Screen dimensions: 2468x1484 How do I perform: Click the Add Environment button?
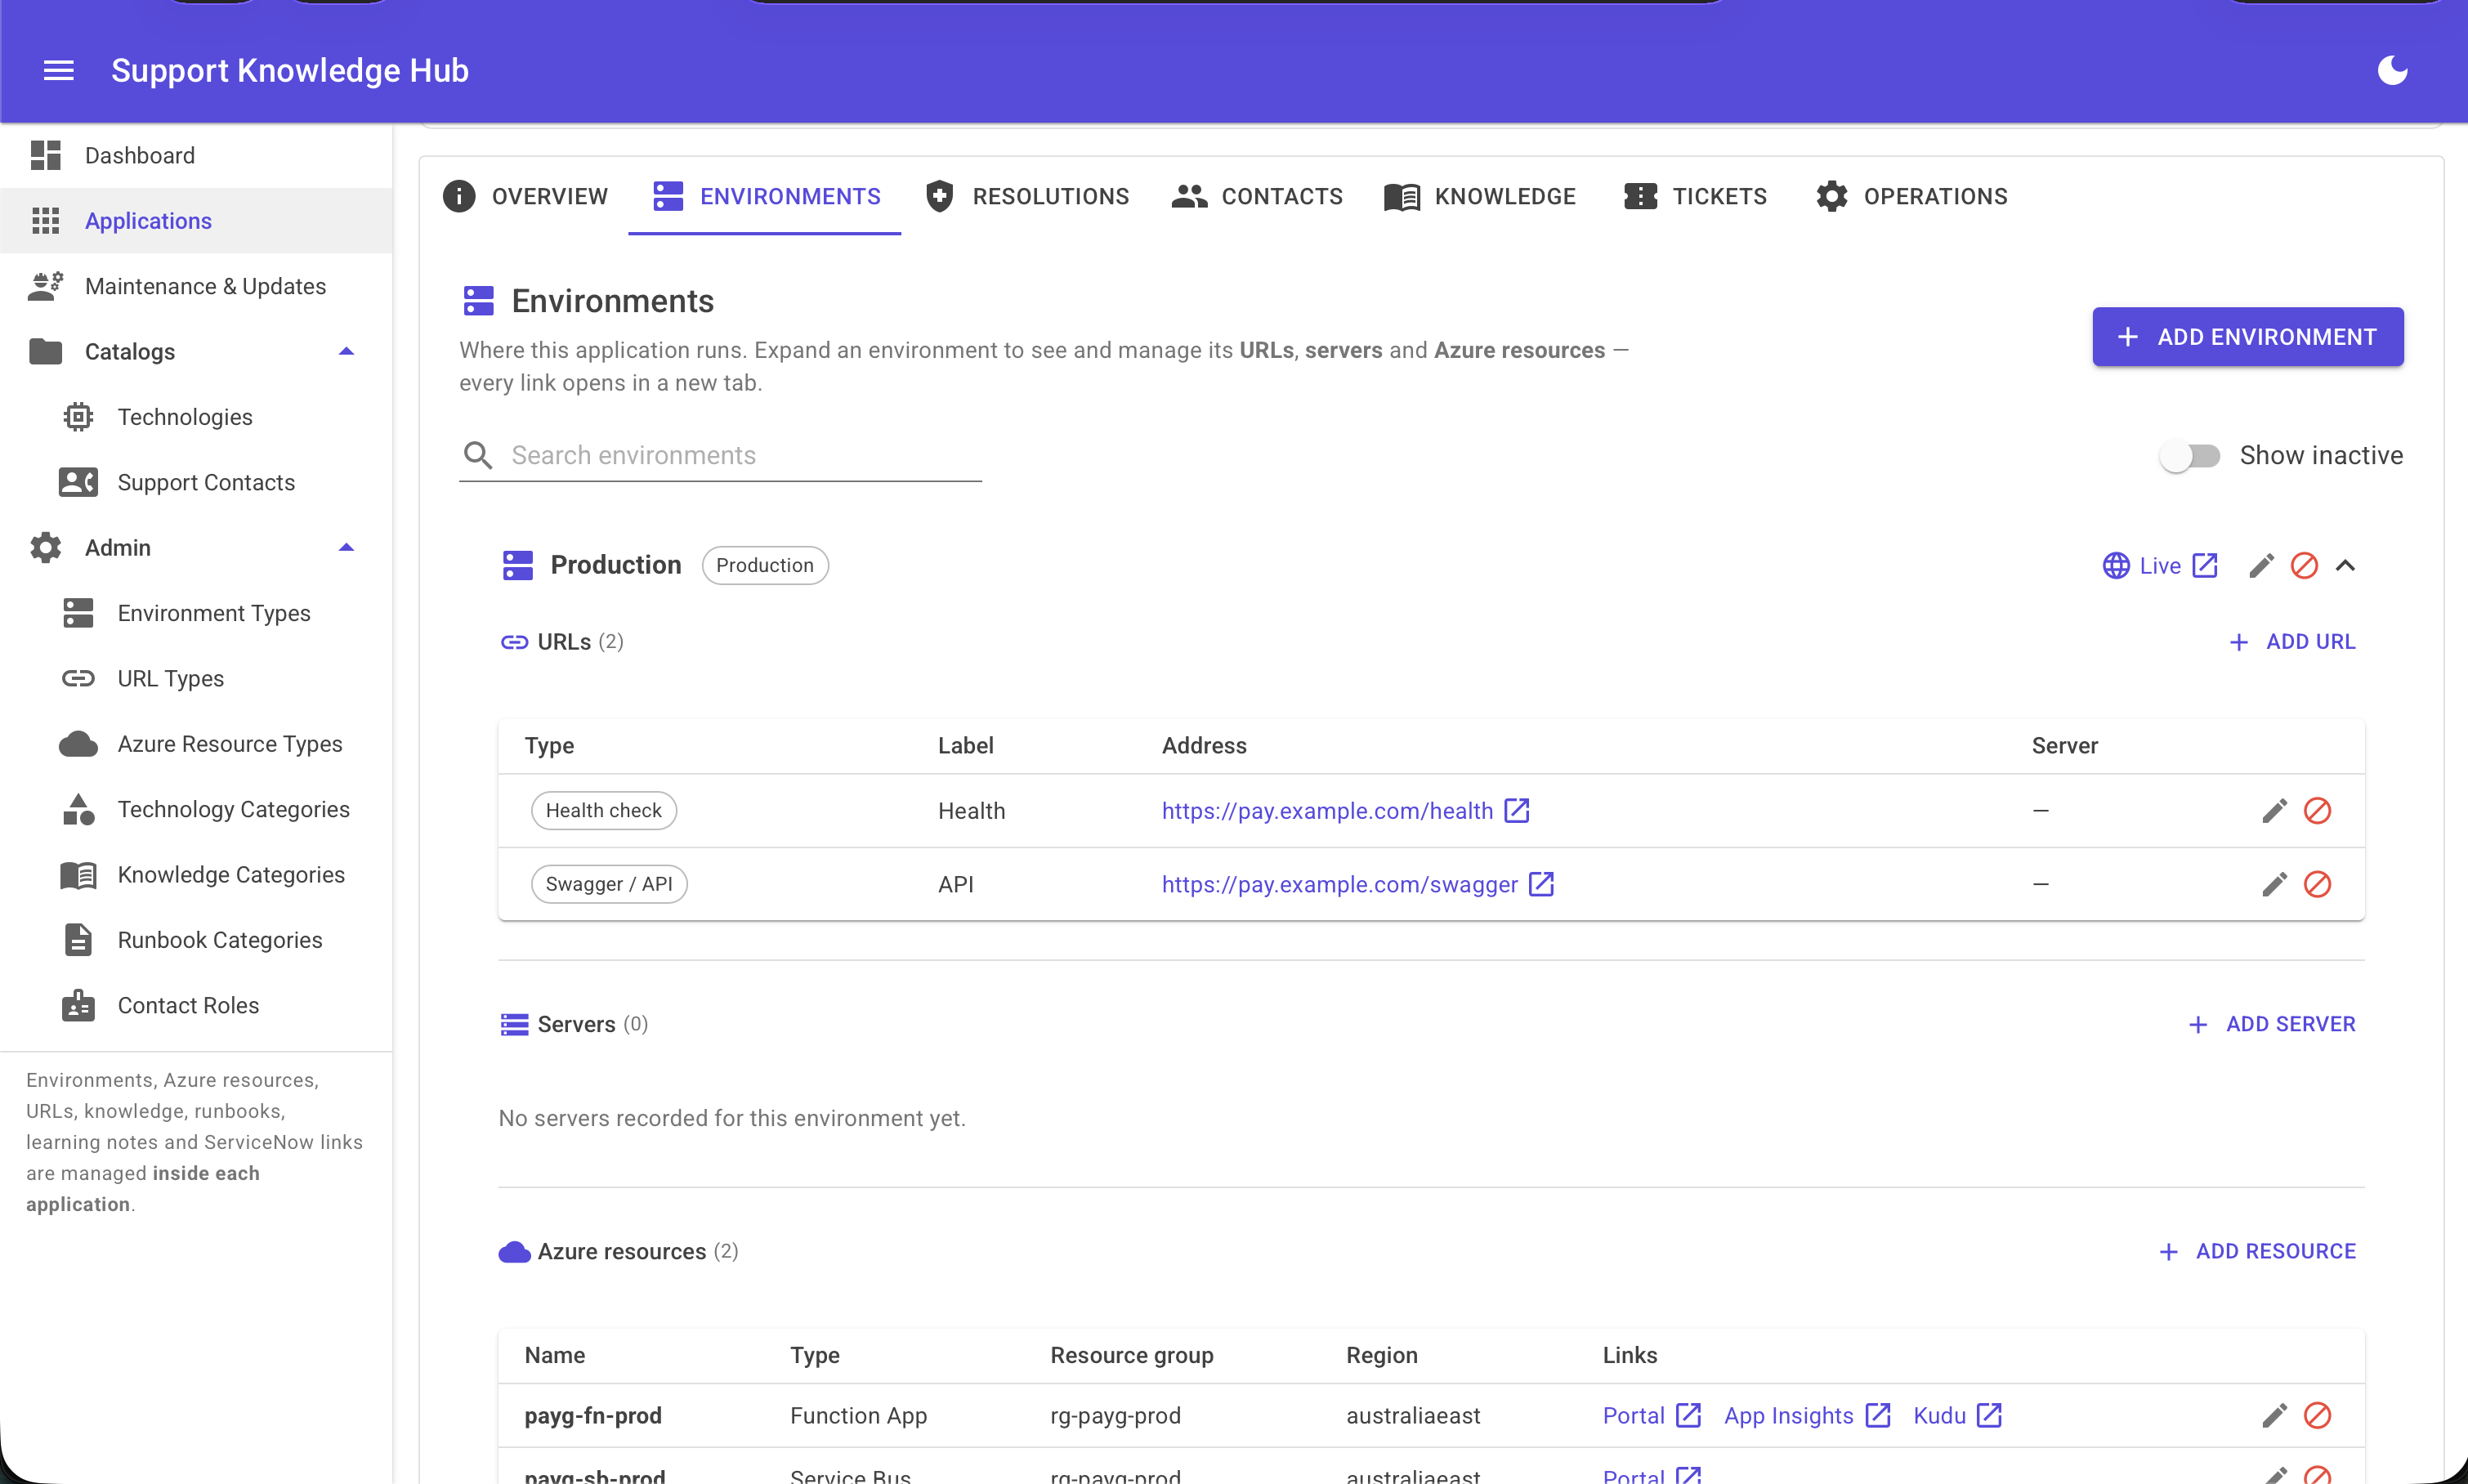2247,337
